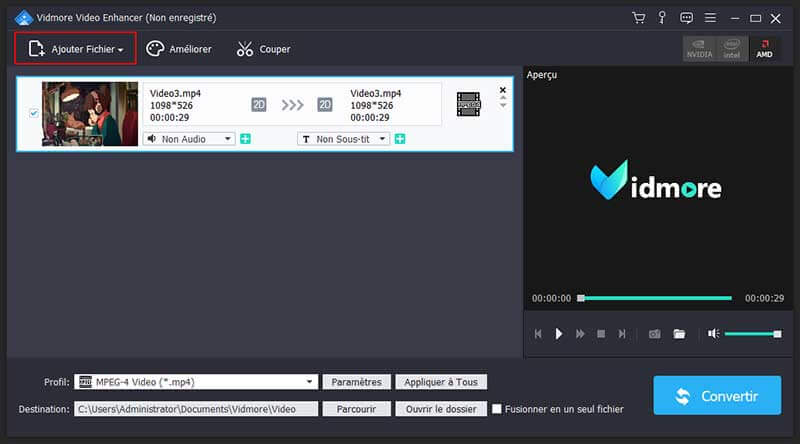Enable Fusionner en un seul fichier
The width and height of the screenshot is (800, 444).
[x=497, y=409]
